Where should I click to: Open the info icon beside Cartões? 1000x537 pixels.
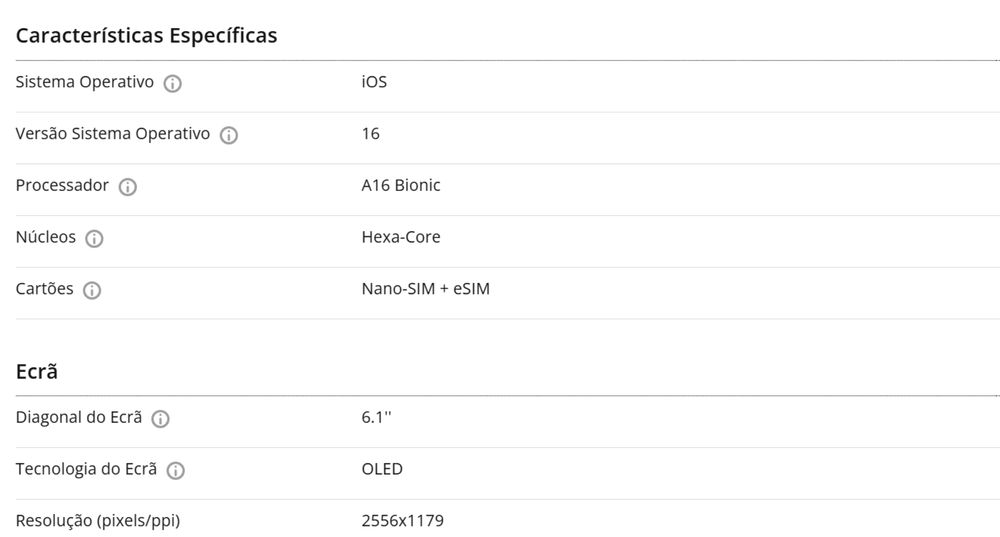(92, 291)
